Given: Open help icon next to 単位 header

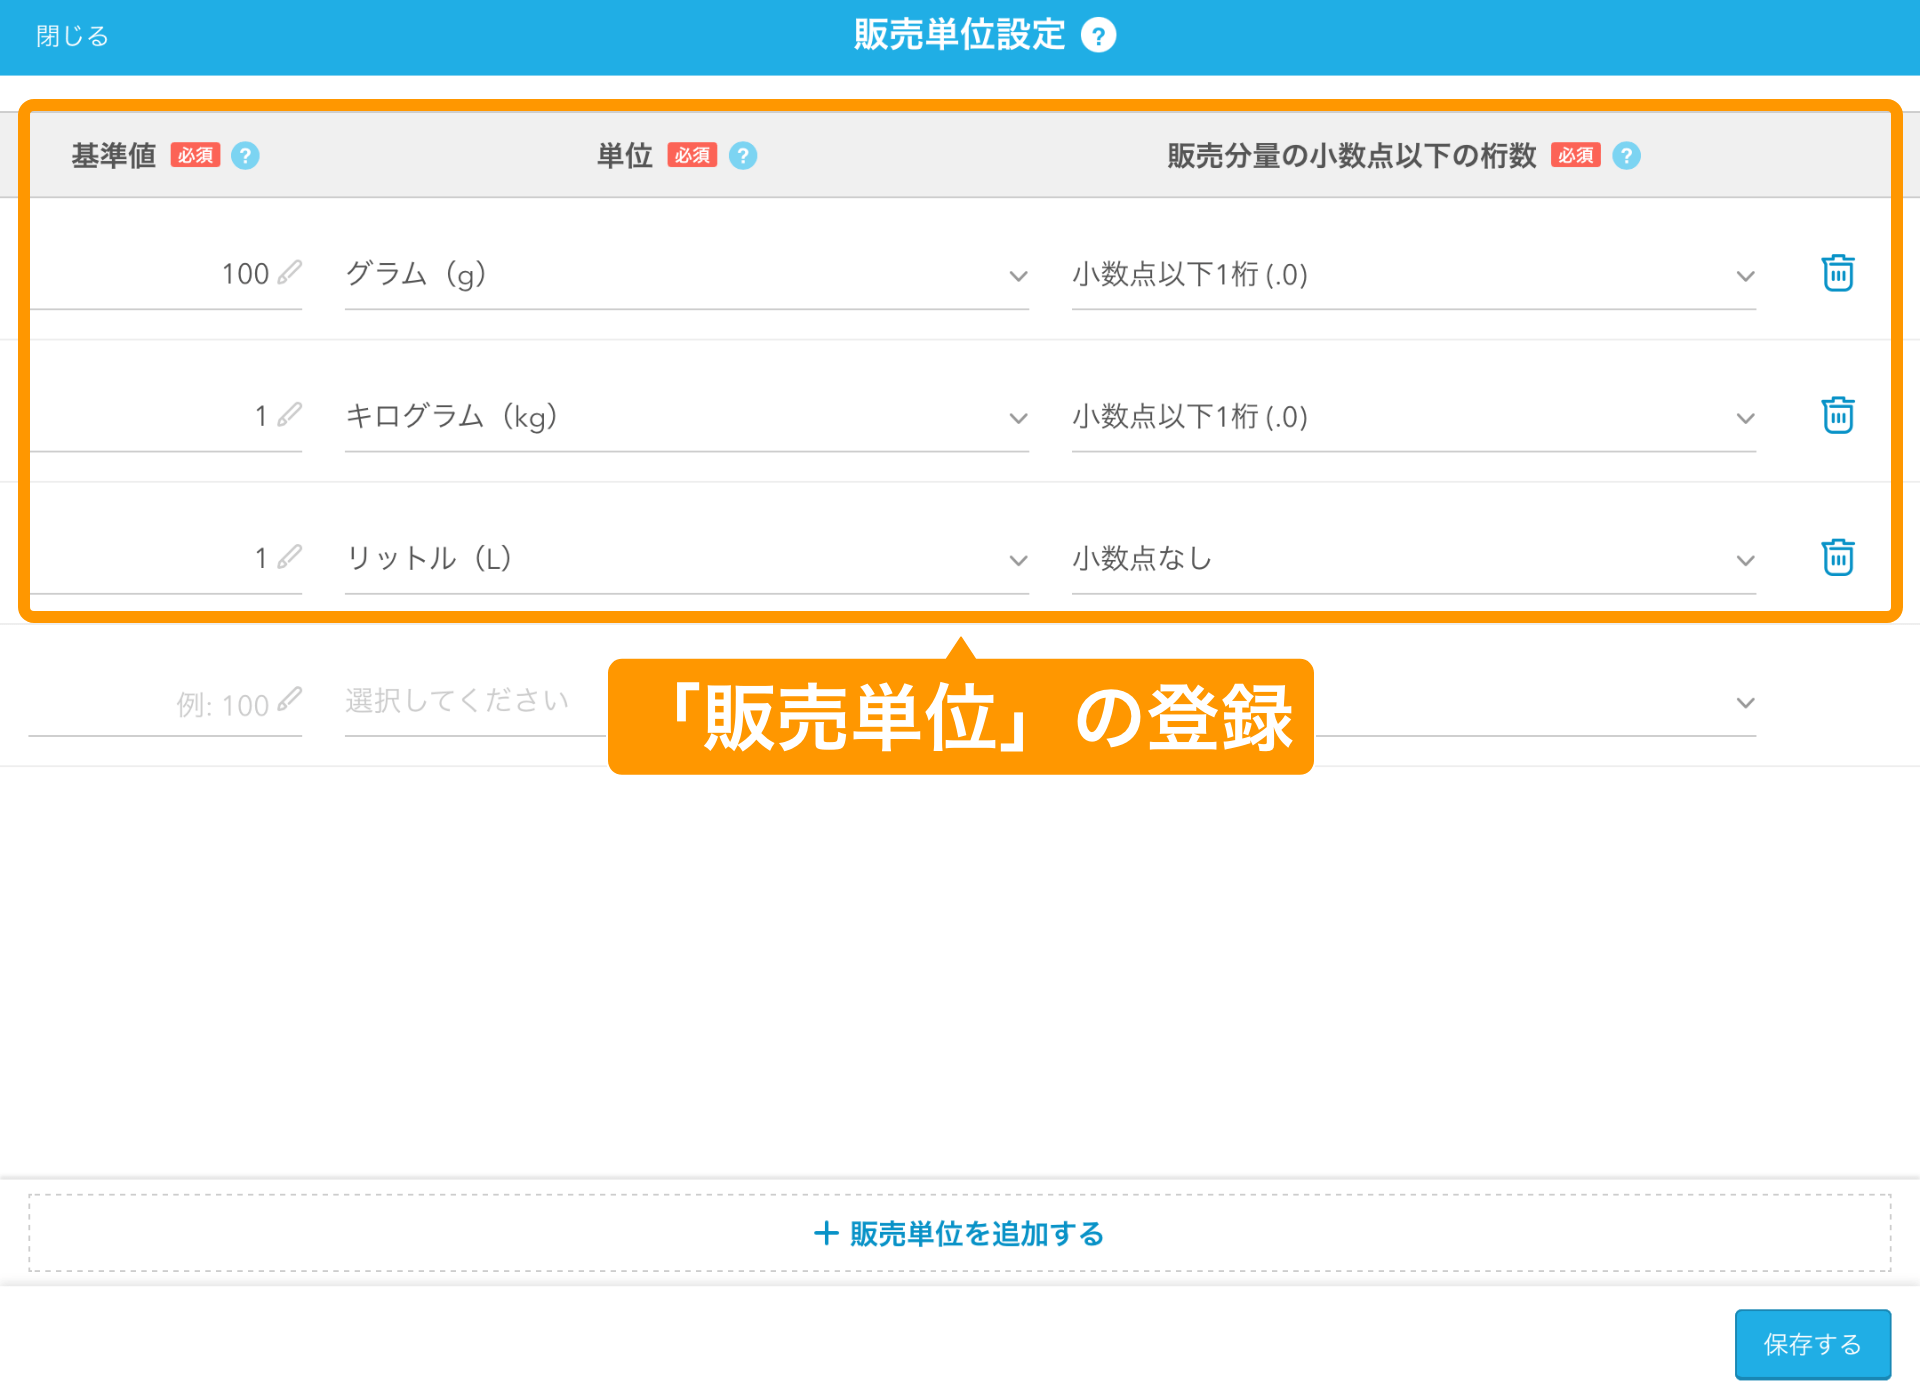Looking at the screenshot, I should 743,156.
